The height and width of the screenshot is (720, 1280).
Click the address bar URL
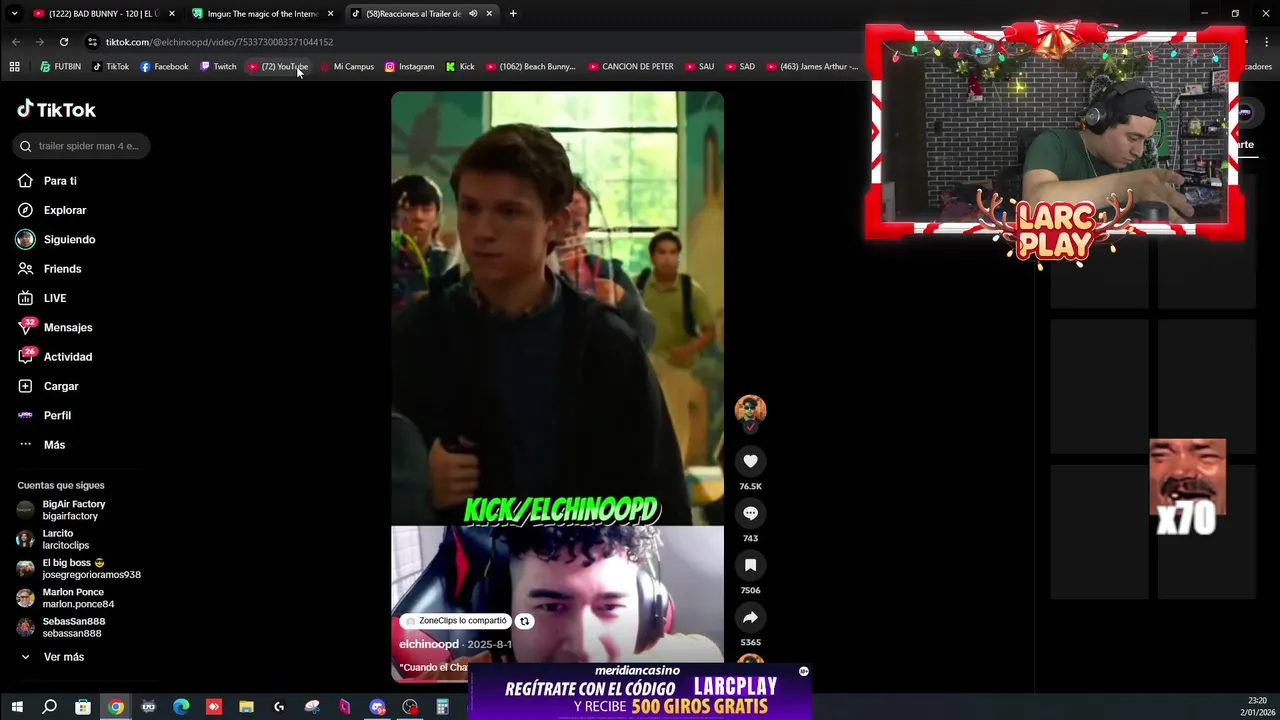tap(219, 42)
